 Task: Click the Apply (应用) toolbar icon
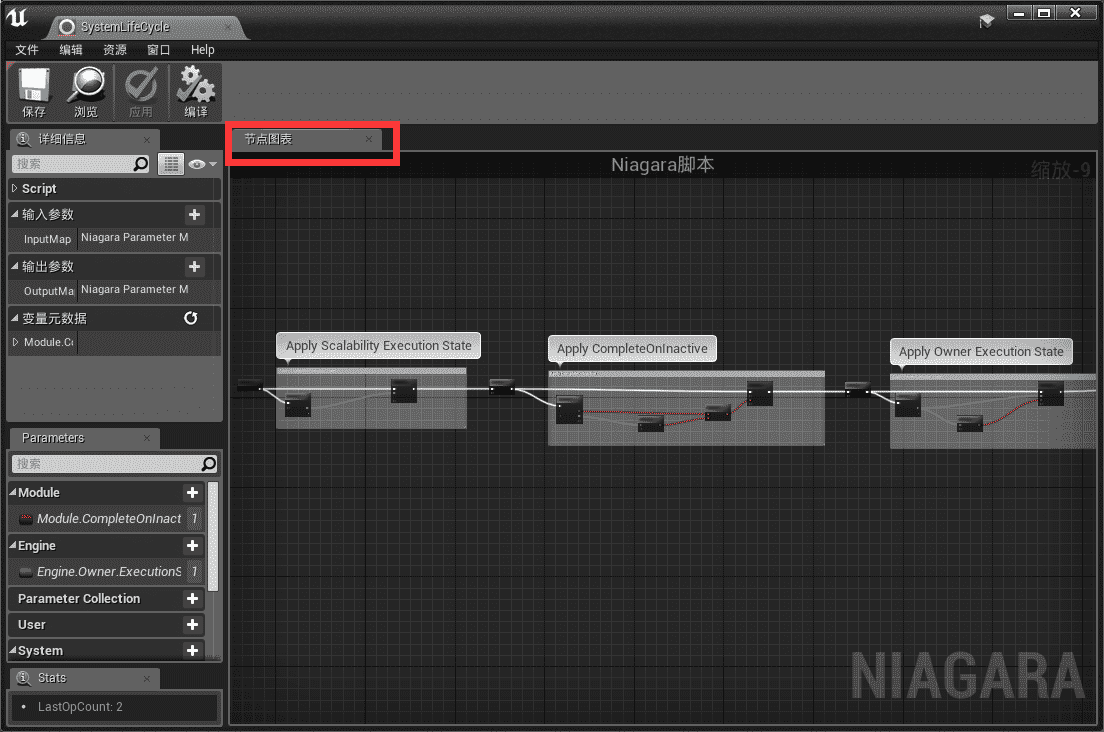pyautogui.click(x=141, y=87)
